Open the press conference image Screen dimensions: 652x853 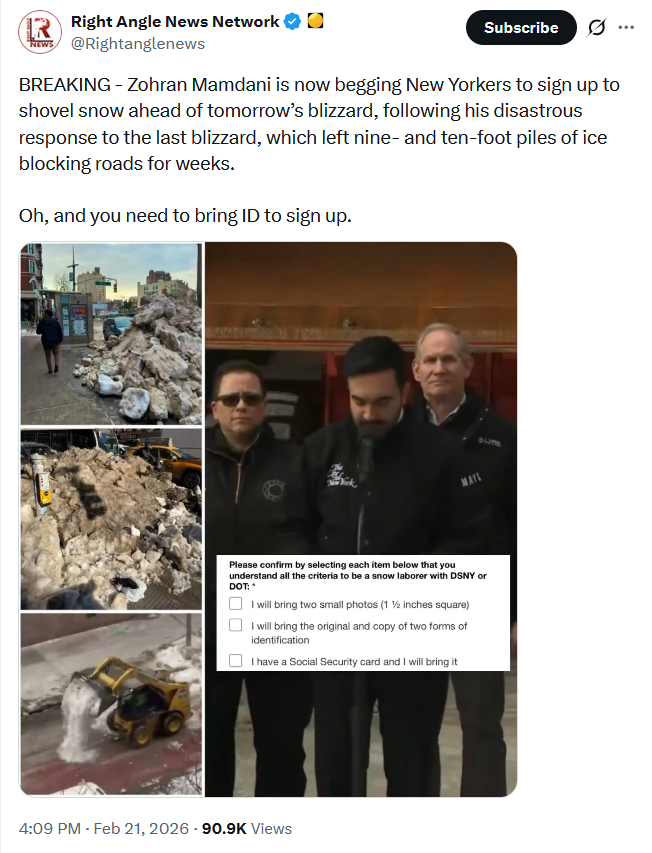361,520
